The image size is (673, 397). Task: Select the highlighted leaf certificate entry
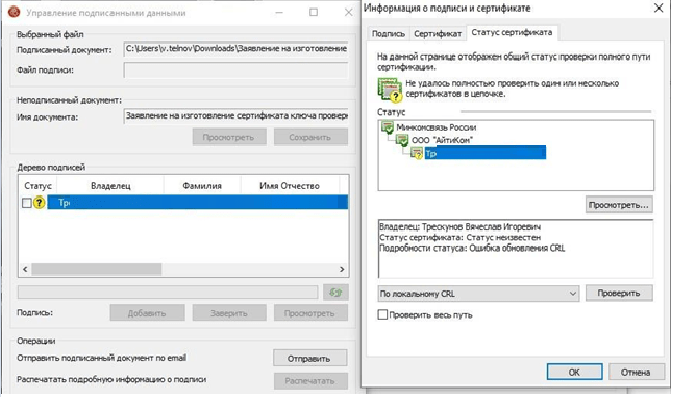pos(485,152)
